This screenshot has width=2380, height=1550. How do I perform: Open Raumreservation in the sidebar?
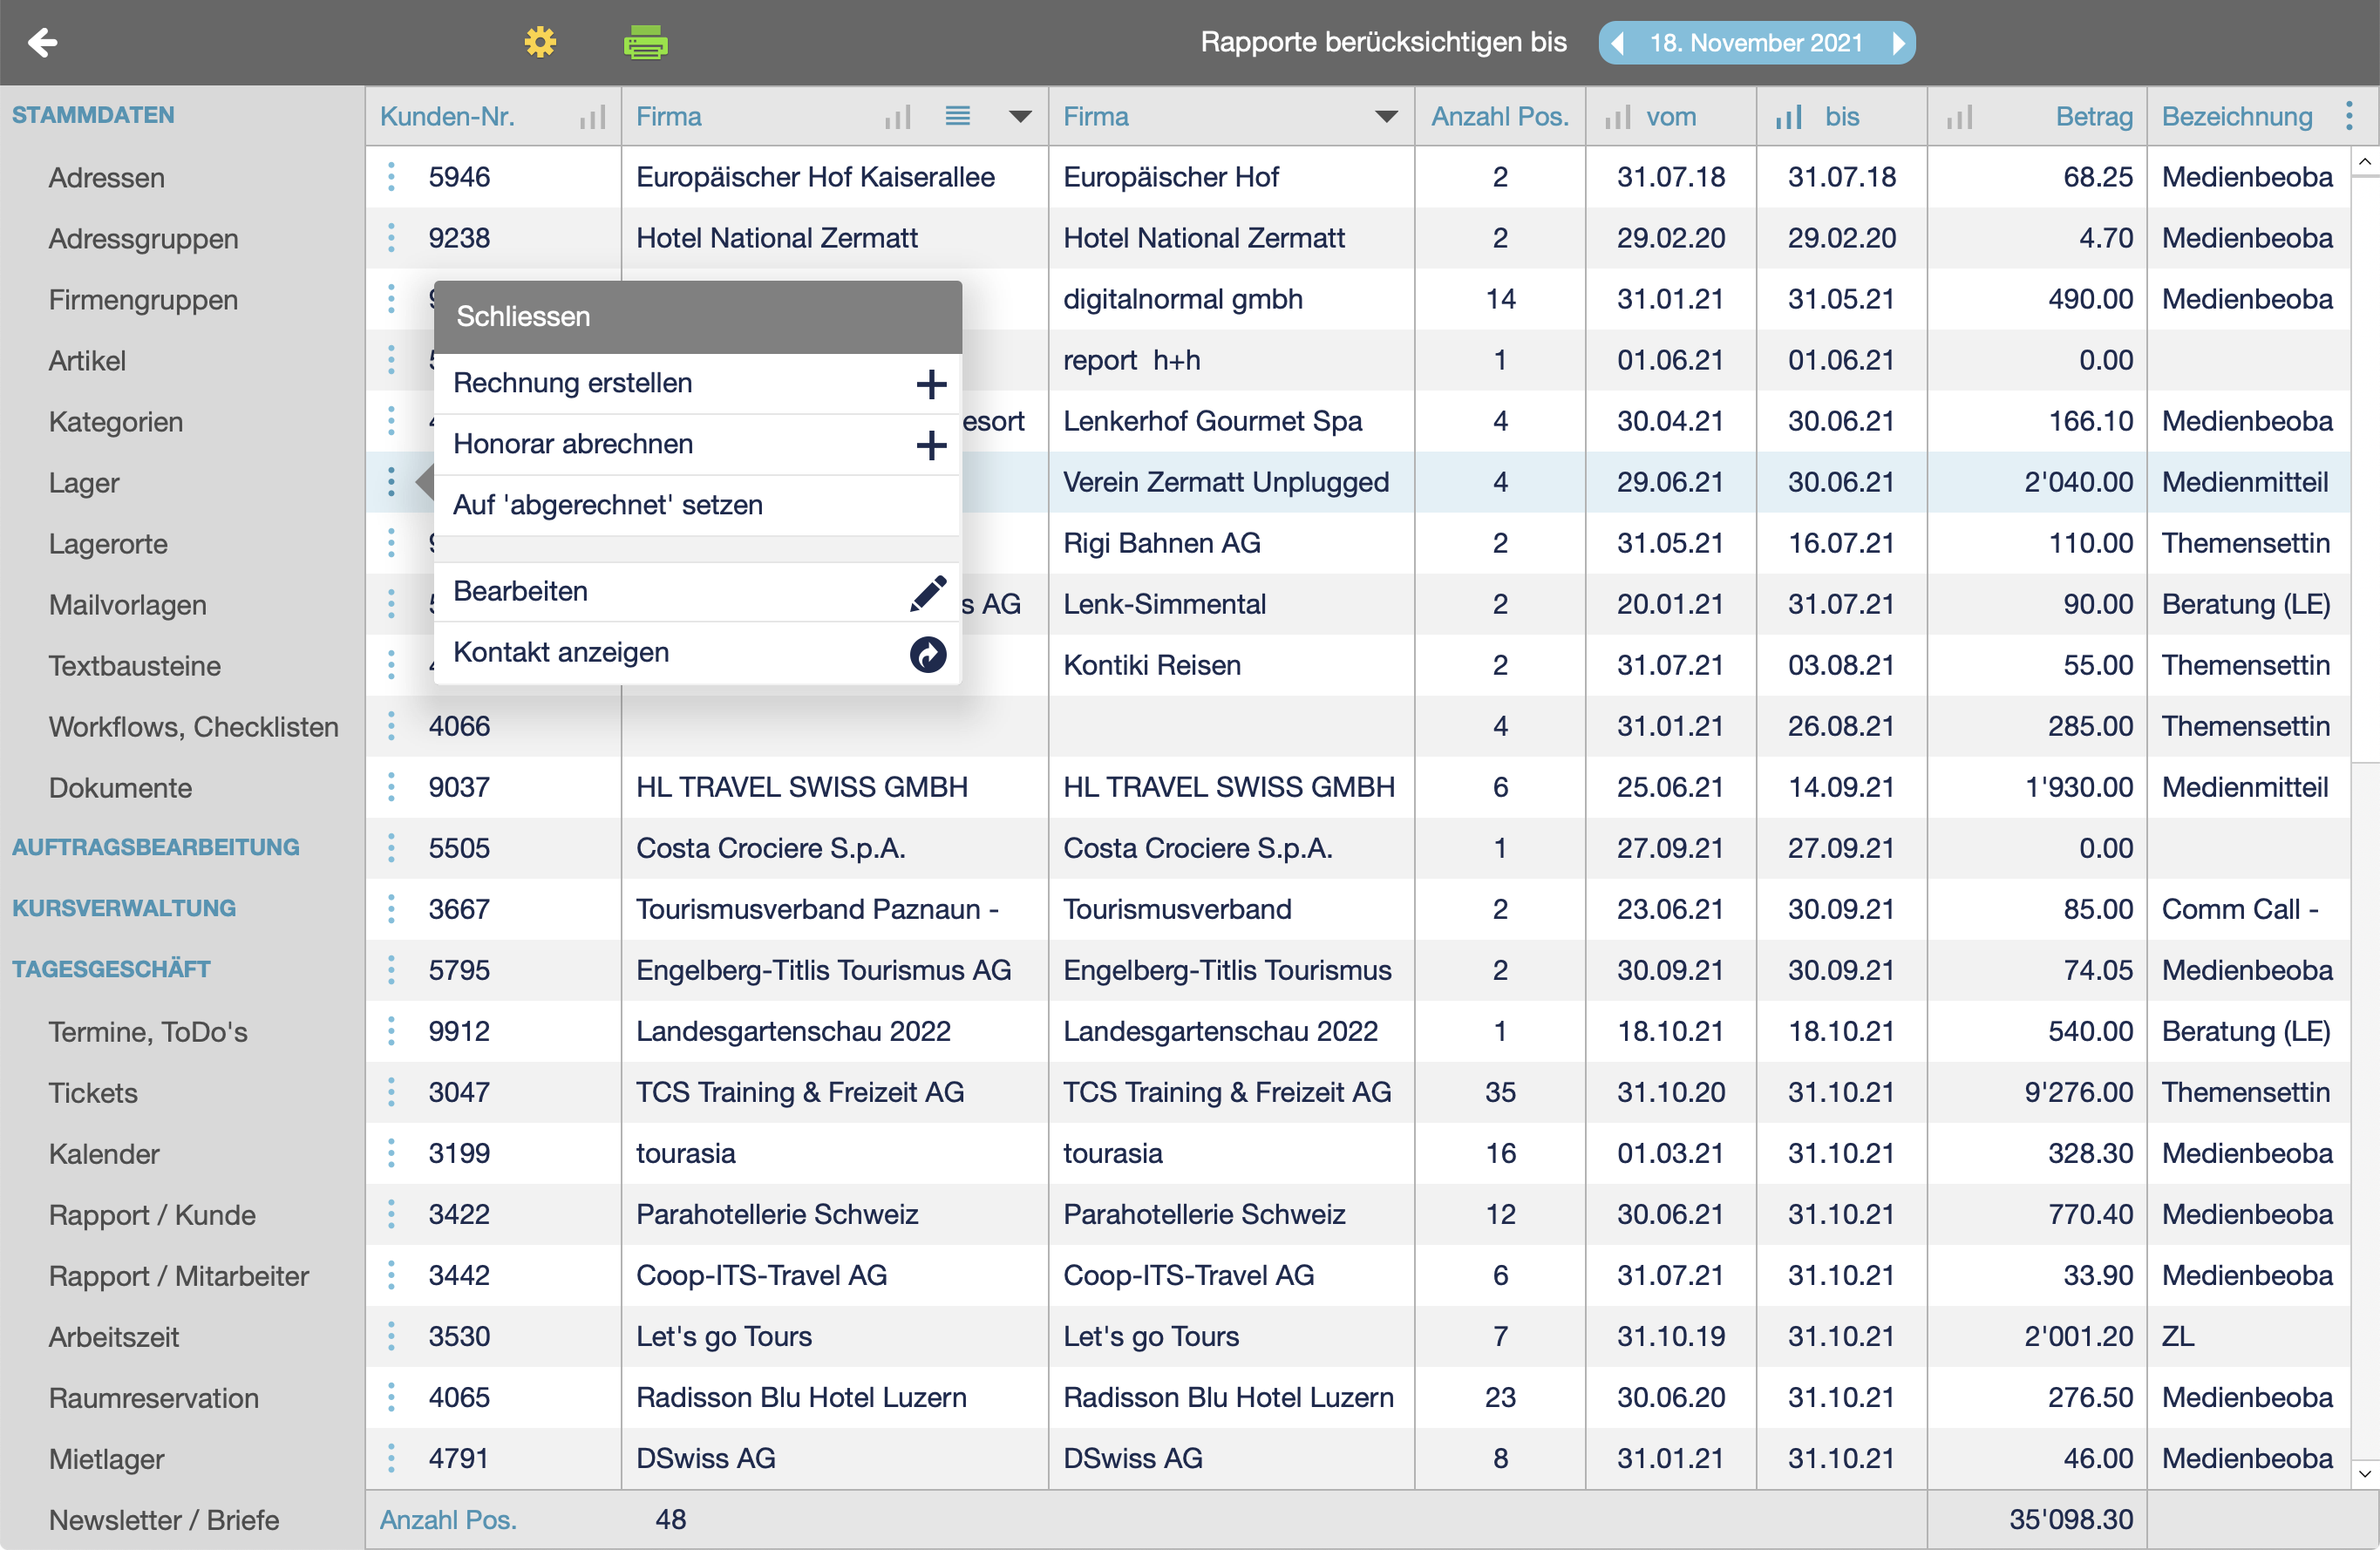click(x=154, y=1398)
